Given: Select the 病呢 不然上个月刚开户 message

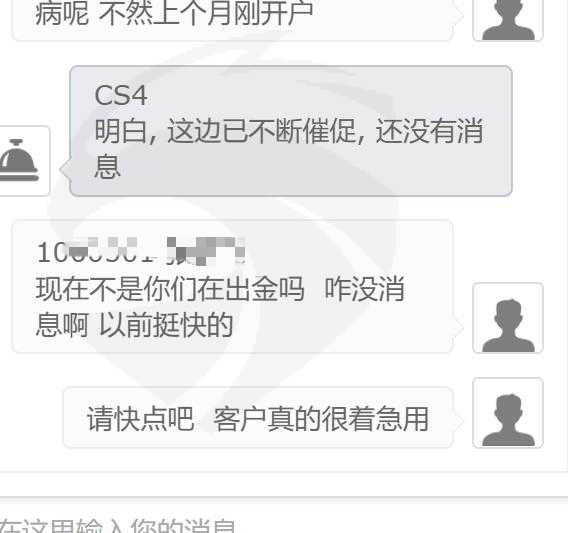Looking at the screenshot, I should pos(174,13).
